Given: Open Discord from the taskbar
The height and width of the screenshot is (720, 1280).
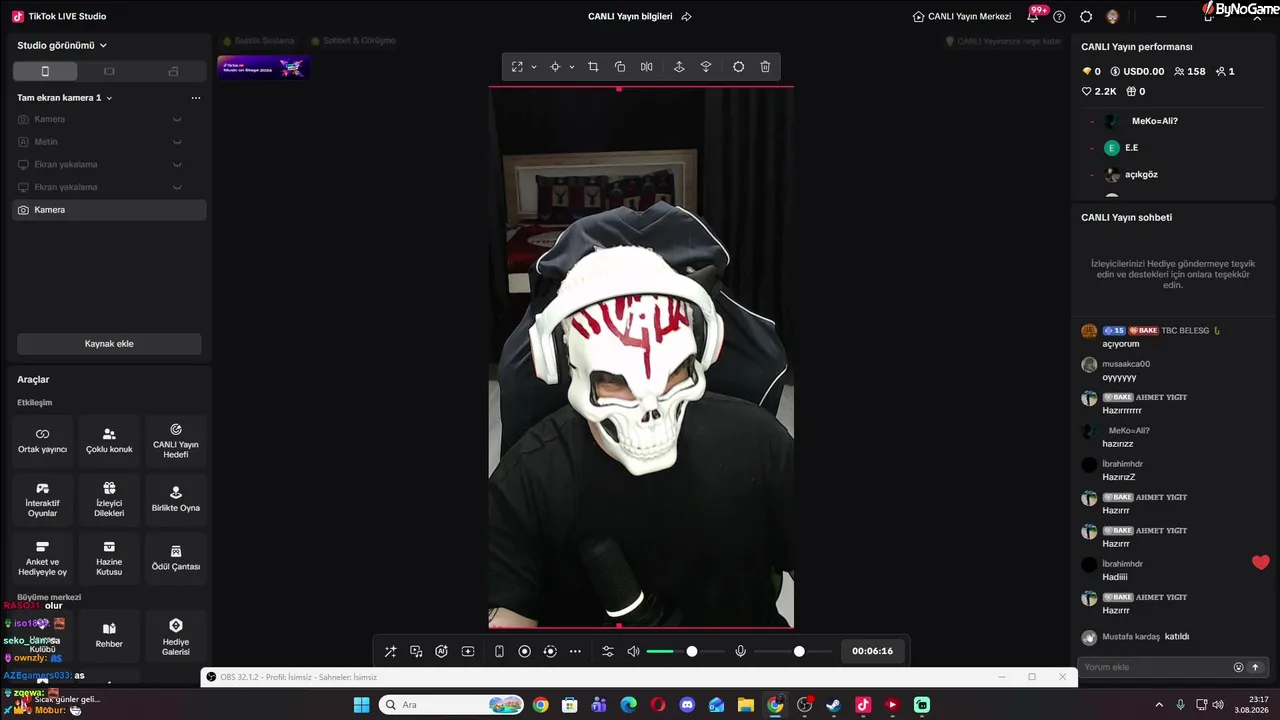Looking at the screenshot, I should (x=687, y=705).
